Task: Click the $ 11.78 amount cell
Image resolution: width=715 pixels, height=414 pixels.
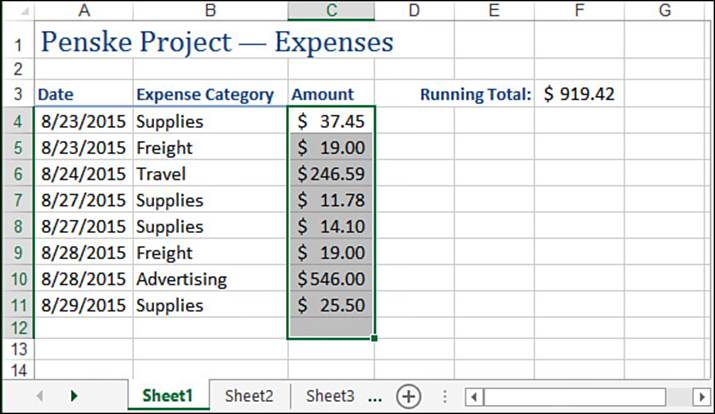Action: pyautogui.click(x=331, y=200)
